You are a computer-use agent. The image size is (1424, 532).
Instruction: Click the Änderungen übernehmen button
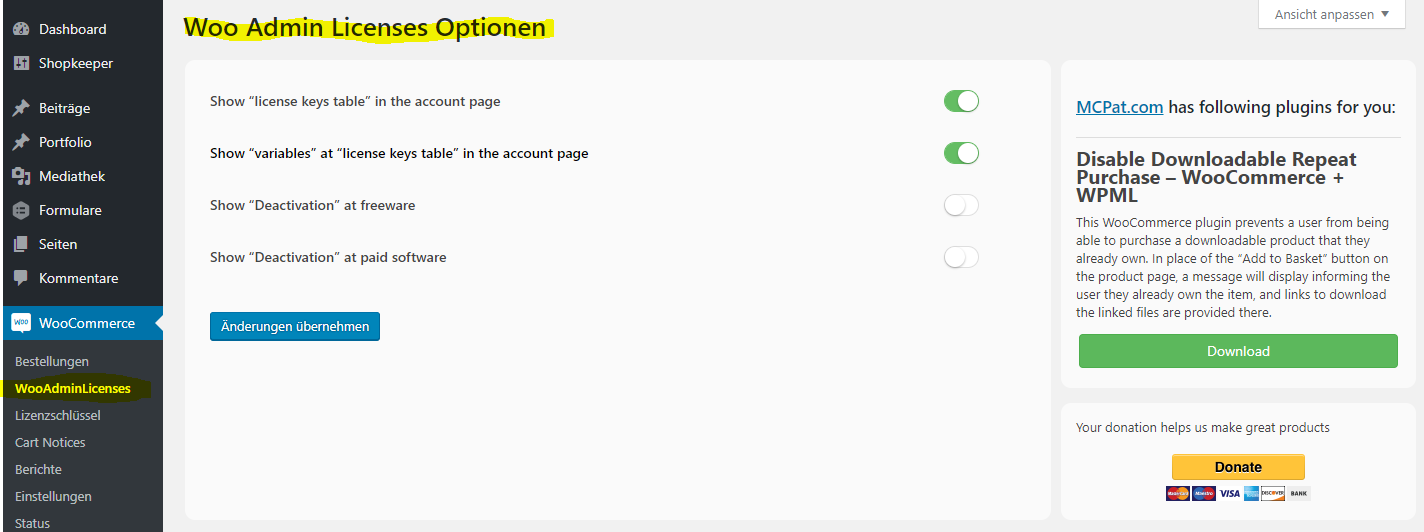pos(295,326)
